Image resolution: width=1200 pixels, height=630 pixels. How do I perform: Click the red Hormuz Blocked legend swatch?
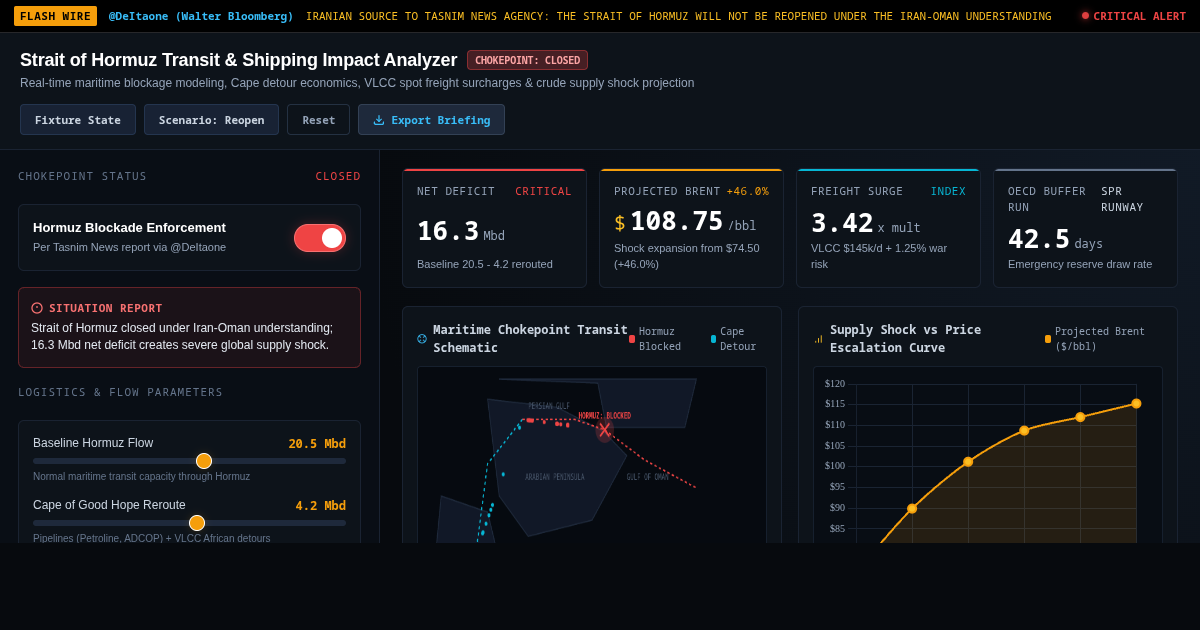pos(632,339)
